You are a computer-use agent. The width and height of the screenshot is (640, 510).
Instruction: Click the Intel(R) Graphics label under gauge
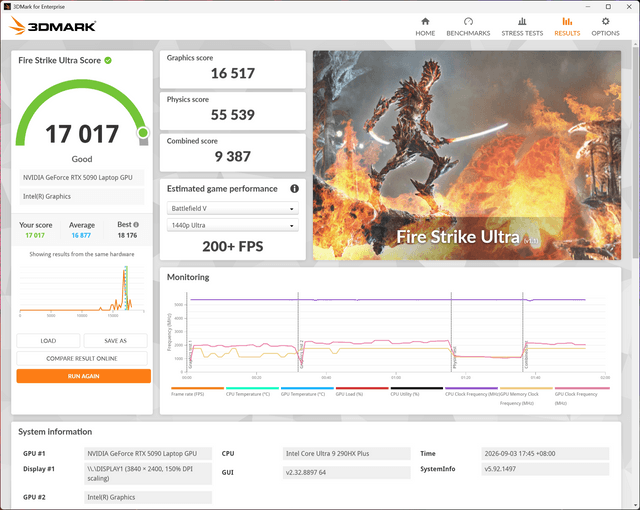[82, 196]
